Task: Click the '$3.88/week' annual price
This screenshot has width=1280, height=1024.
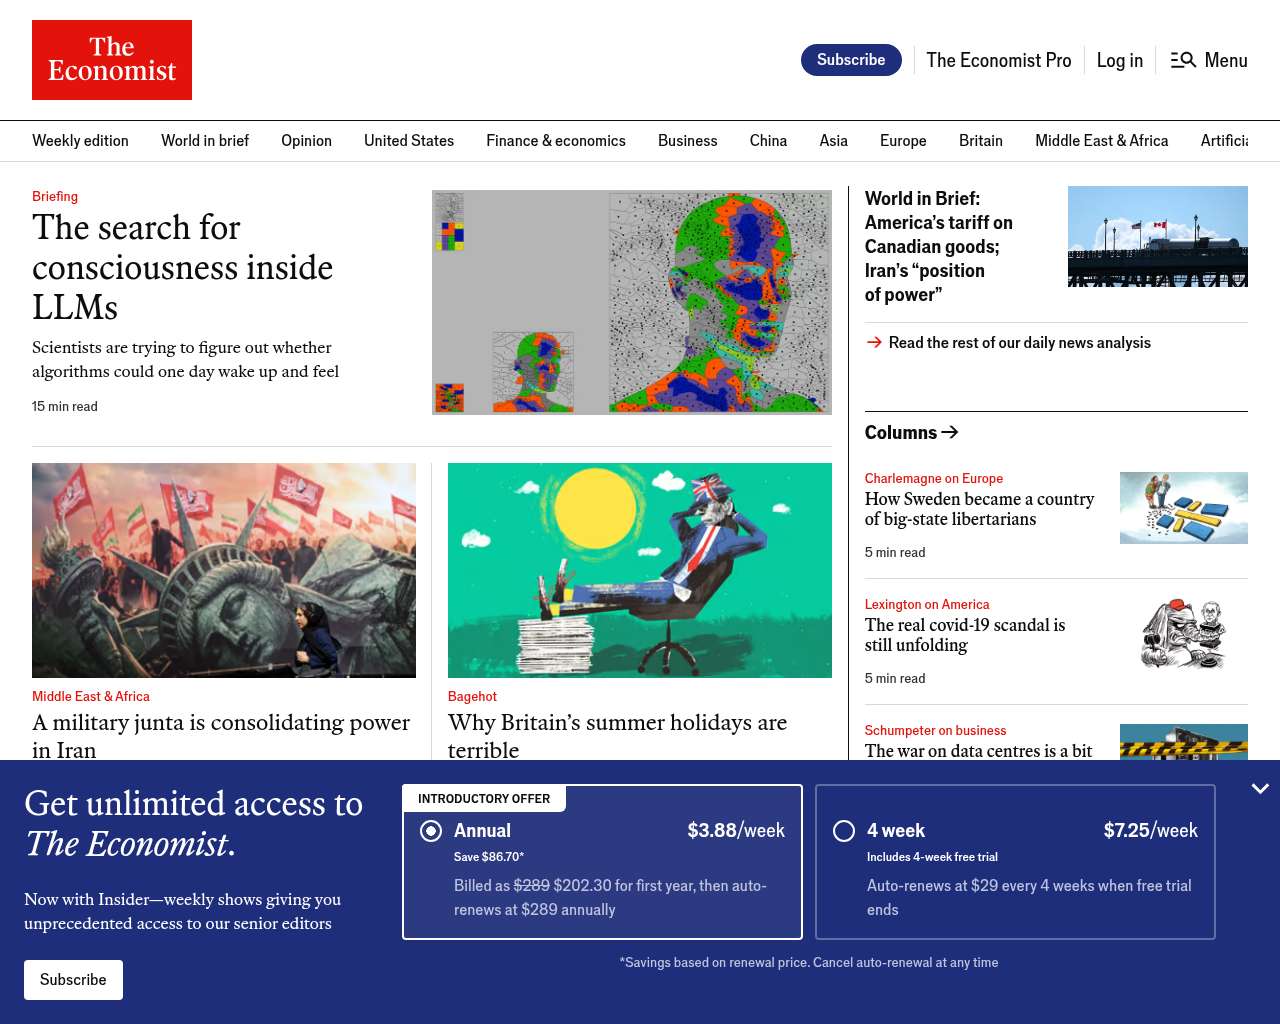Action: point(736,830)
